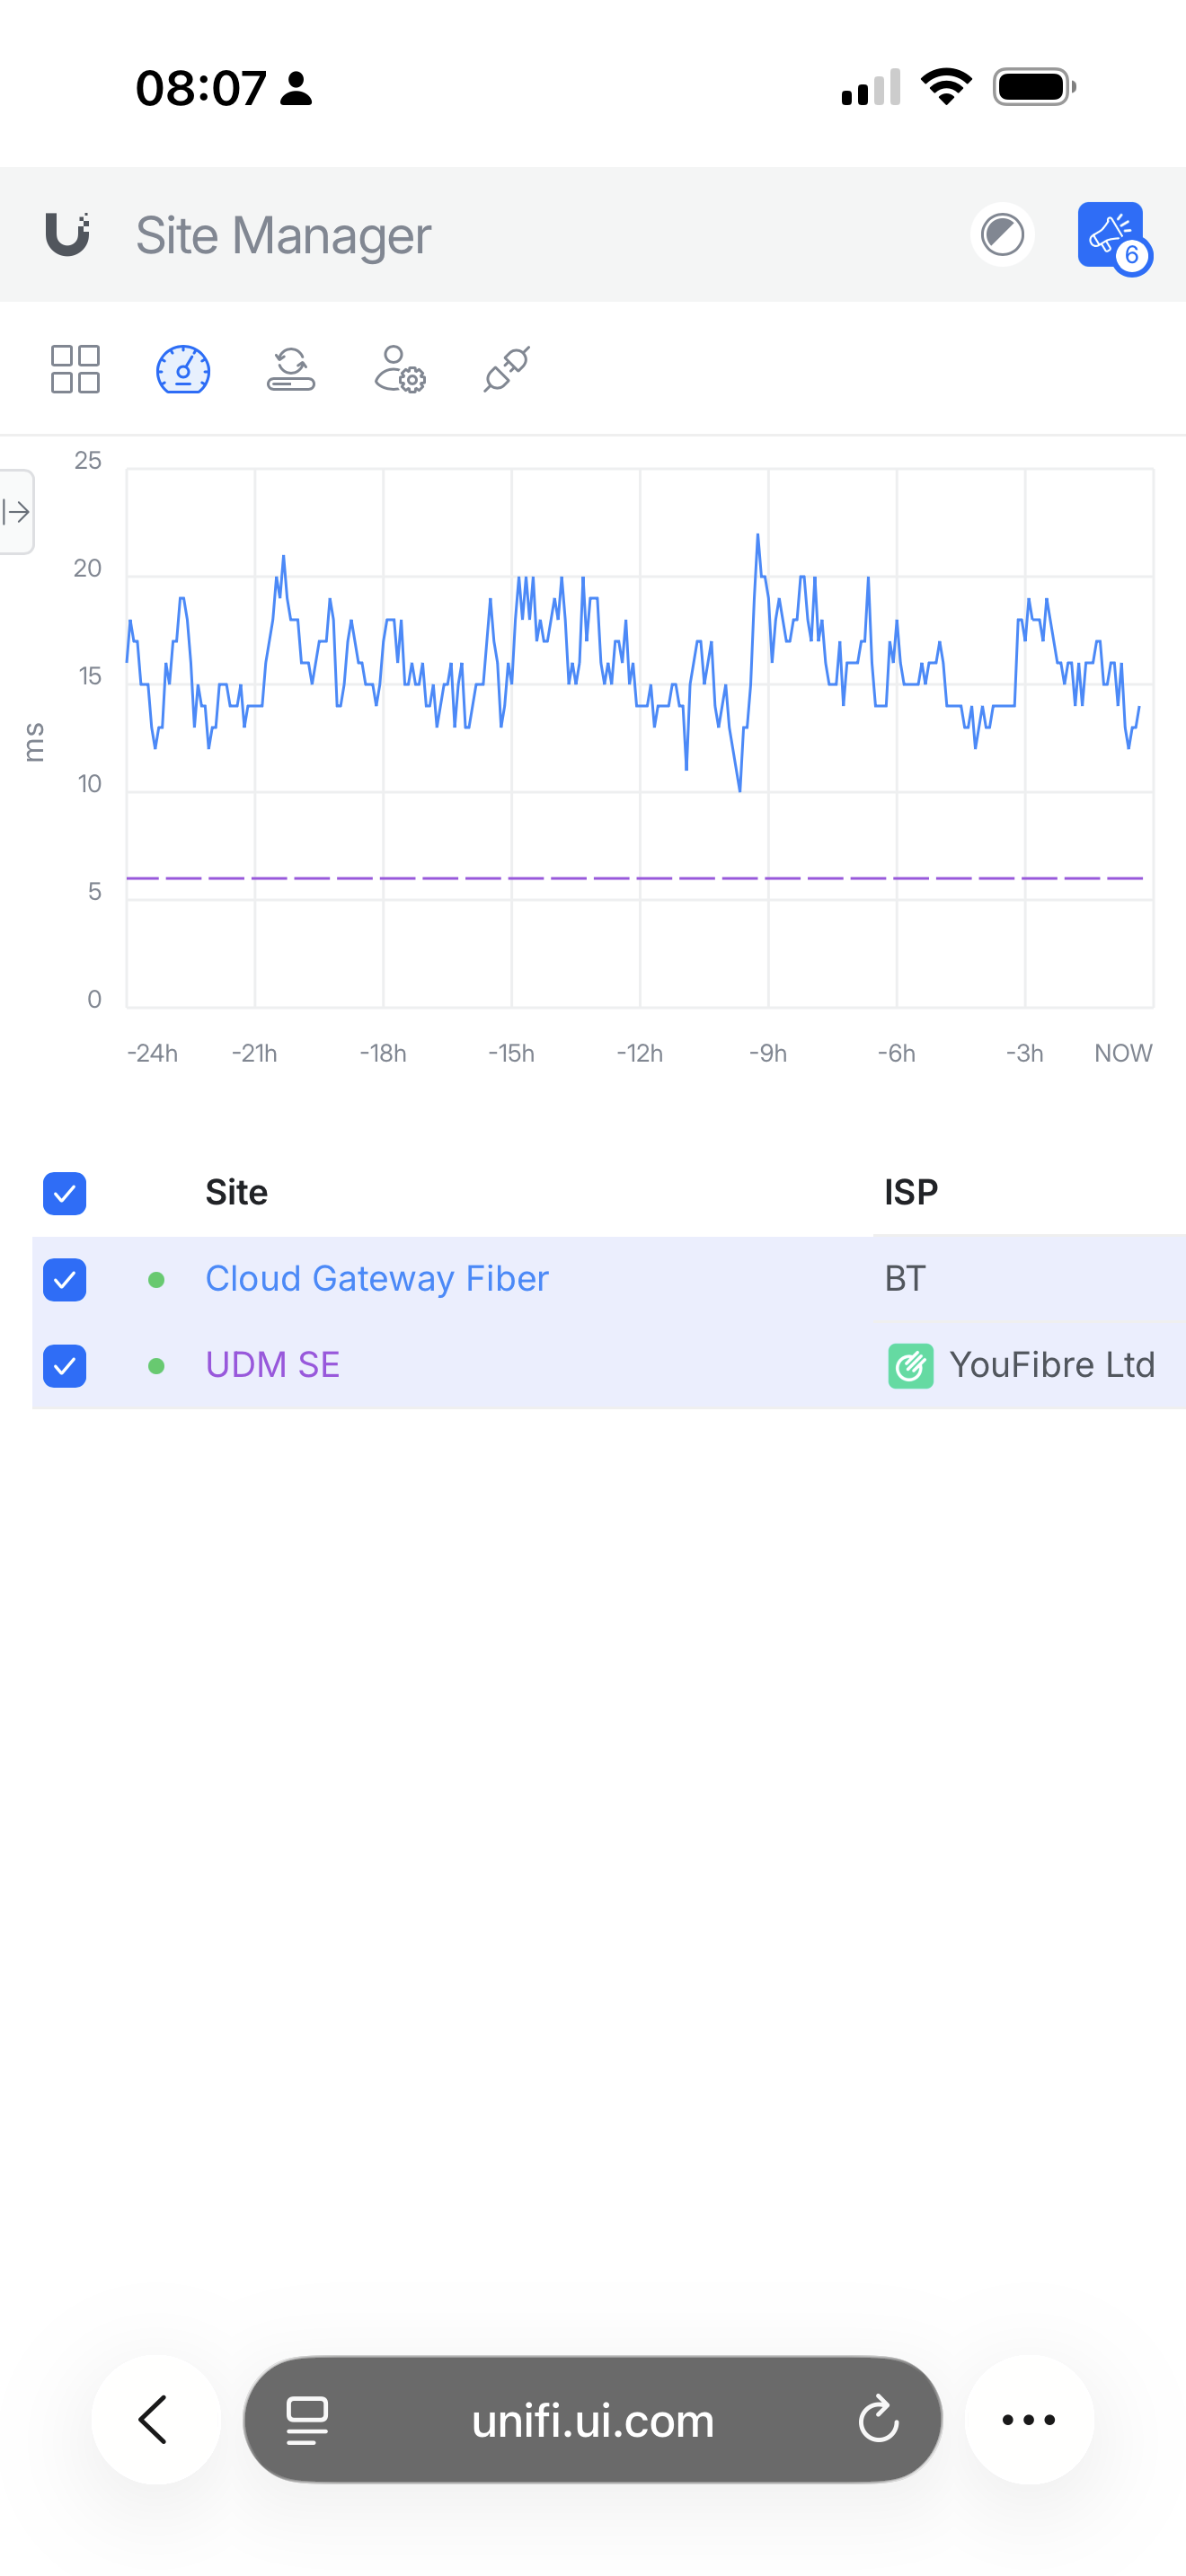Open the sites grid overview icon

75,370
